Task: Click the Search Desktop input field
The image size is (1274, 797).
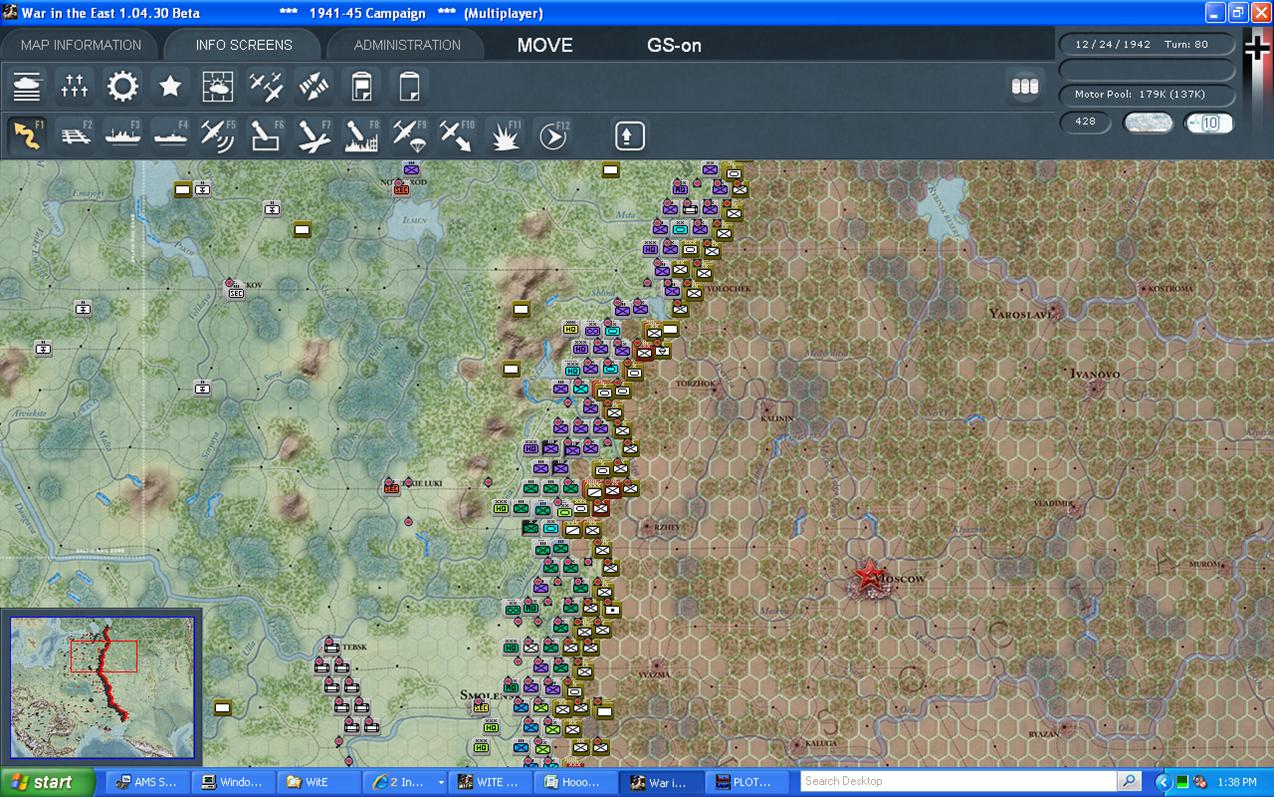Action: 958,781
